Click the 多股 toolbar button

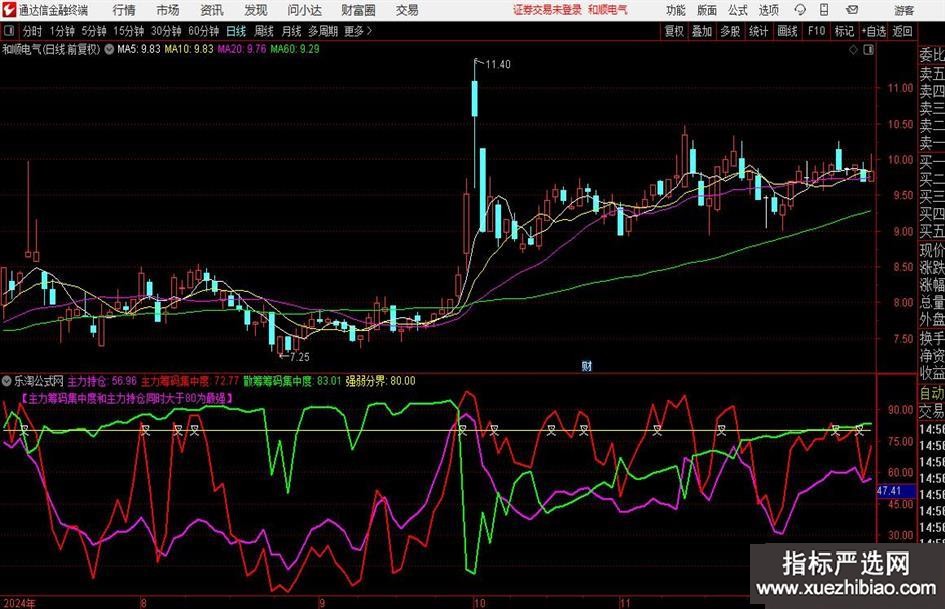[x=730, y=31]
